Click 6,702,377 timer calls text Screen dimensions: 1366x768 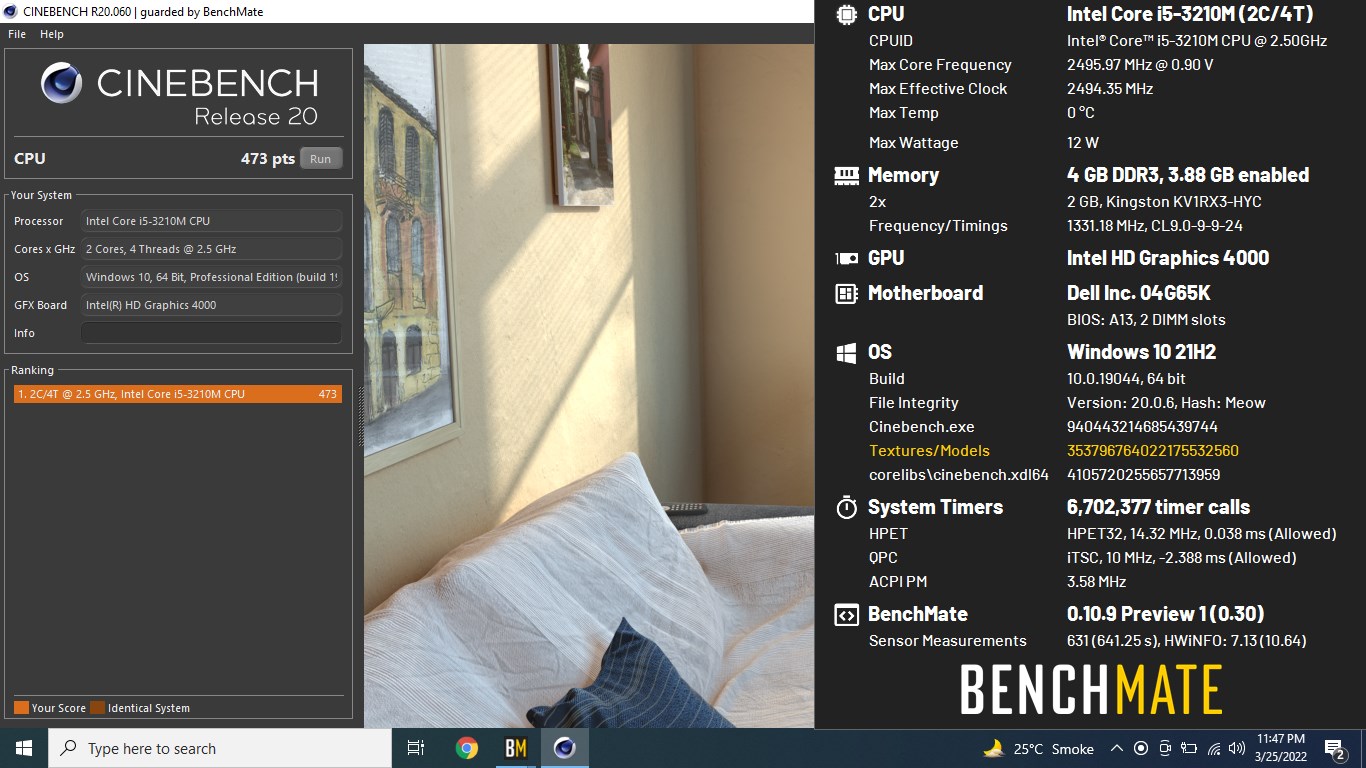click(x=1158, y=507)
